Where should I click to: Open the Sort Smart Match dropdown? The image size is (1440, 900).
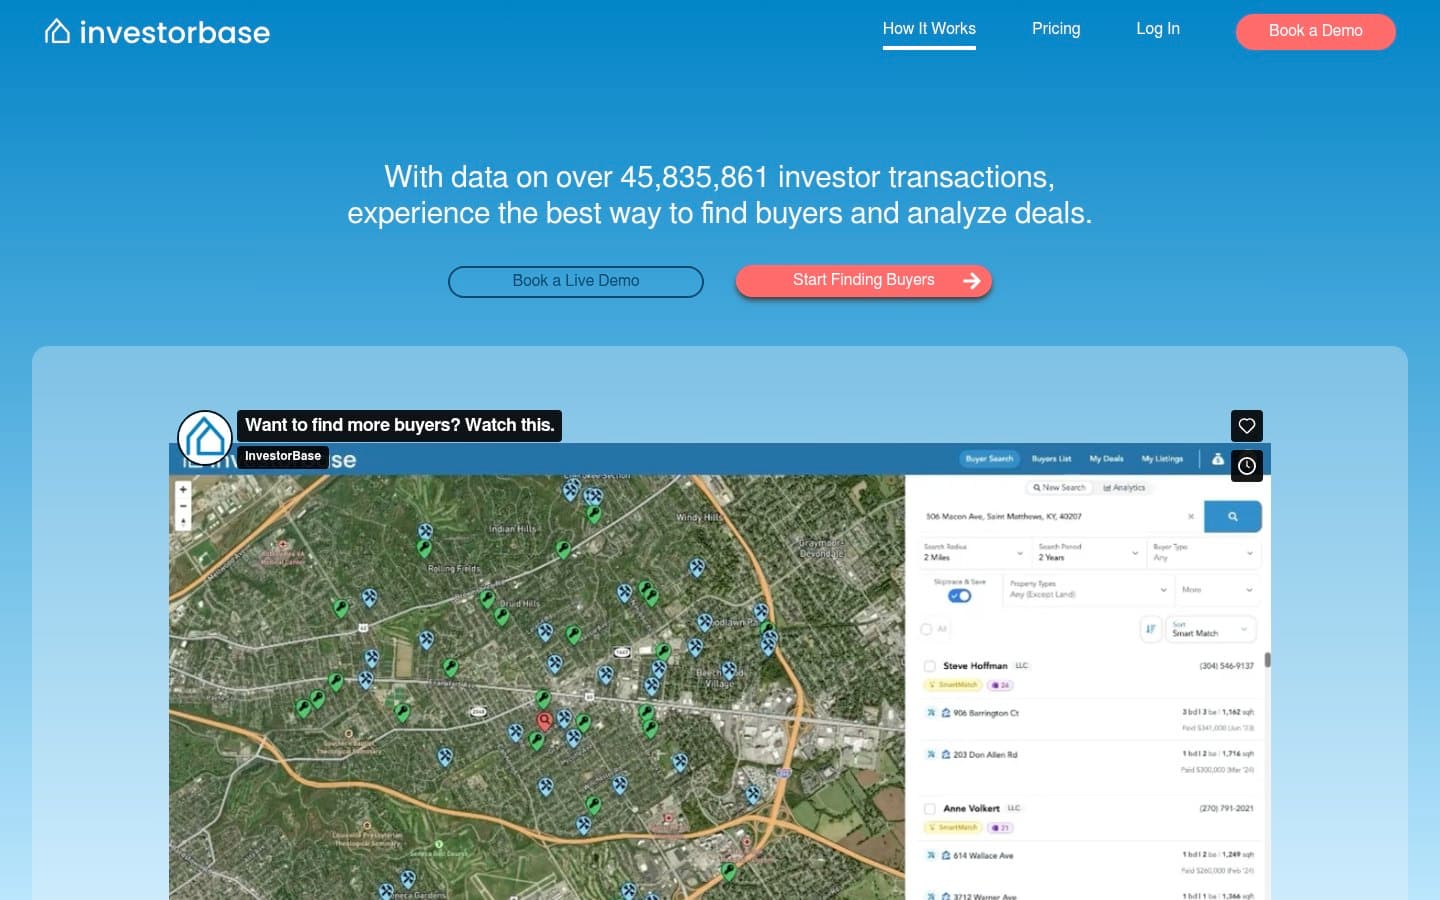tap(1211, 629)
